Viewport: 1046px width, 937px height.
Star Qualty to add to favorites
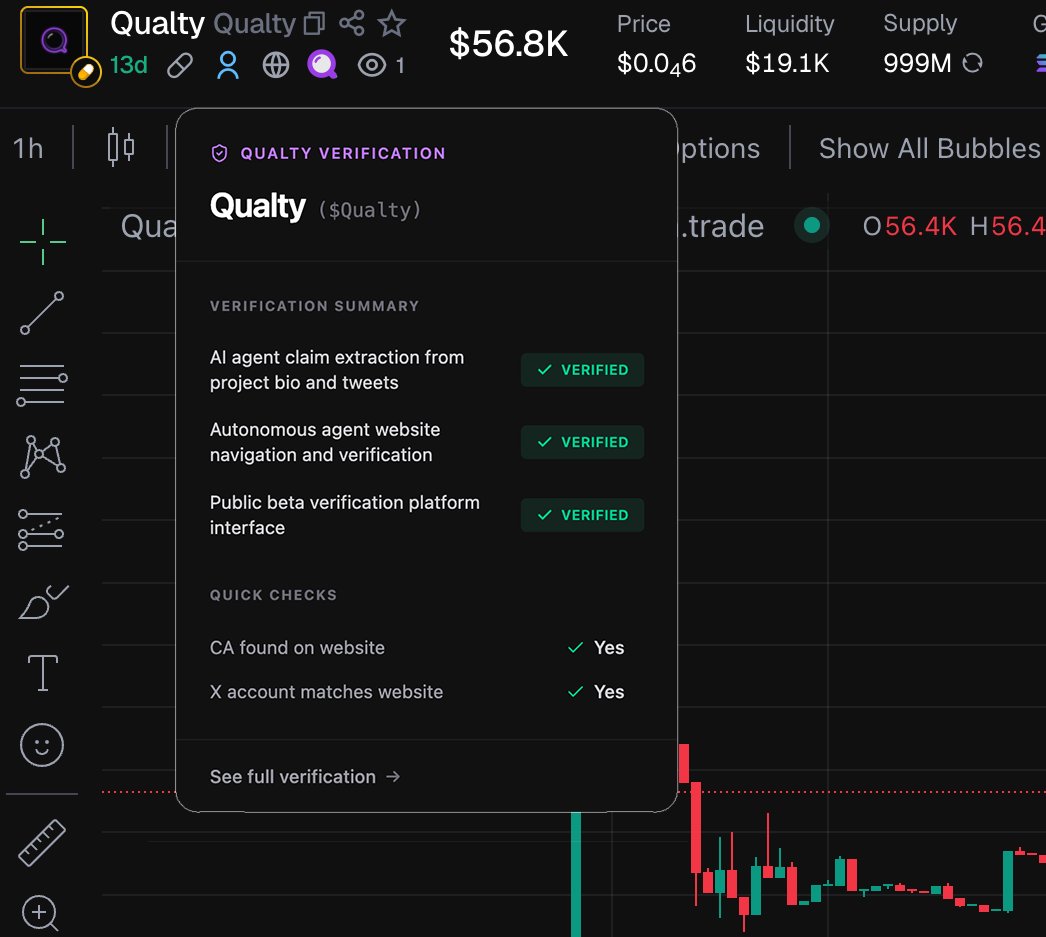point(391,23)
